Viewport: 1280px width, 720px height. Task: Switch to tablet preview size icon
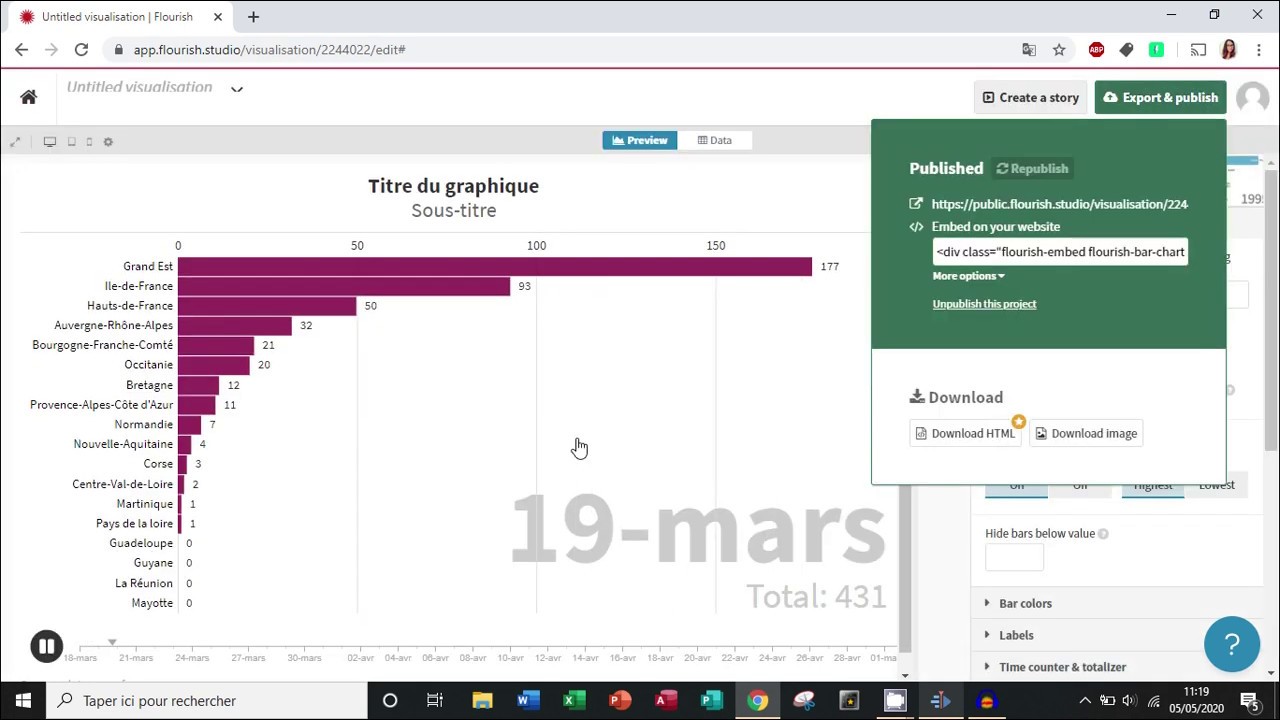point(71,142)
